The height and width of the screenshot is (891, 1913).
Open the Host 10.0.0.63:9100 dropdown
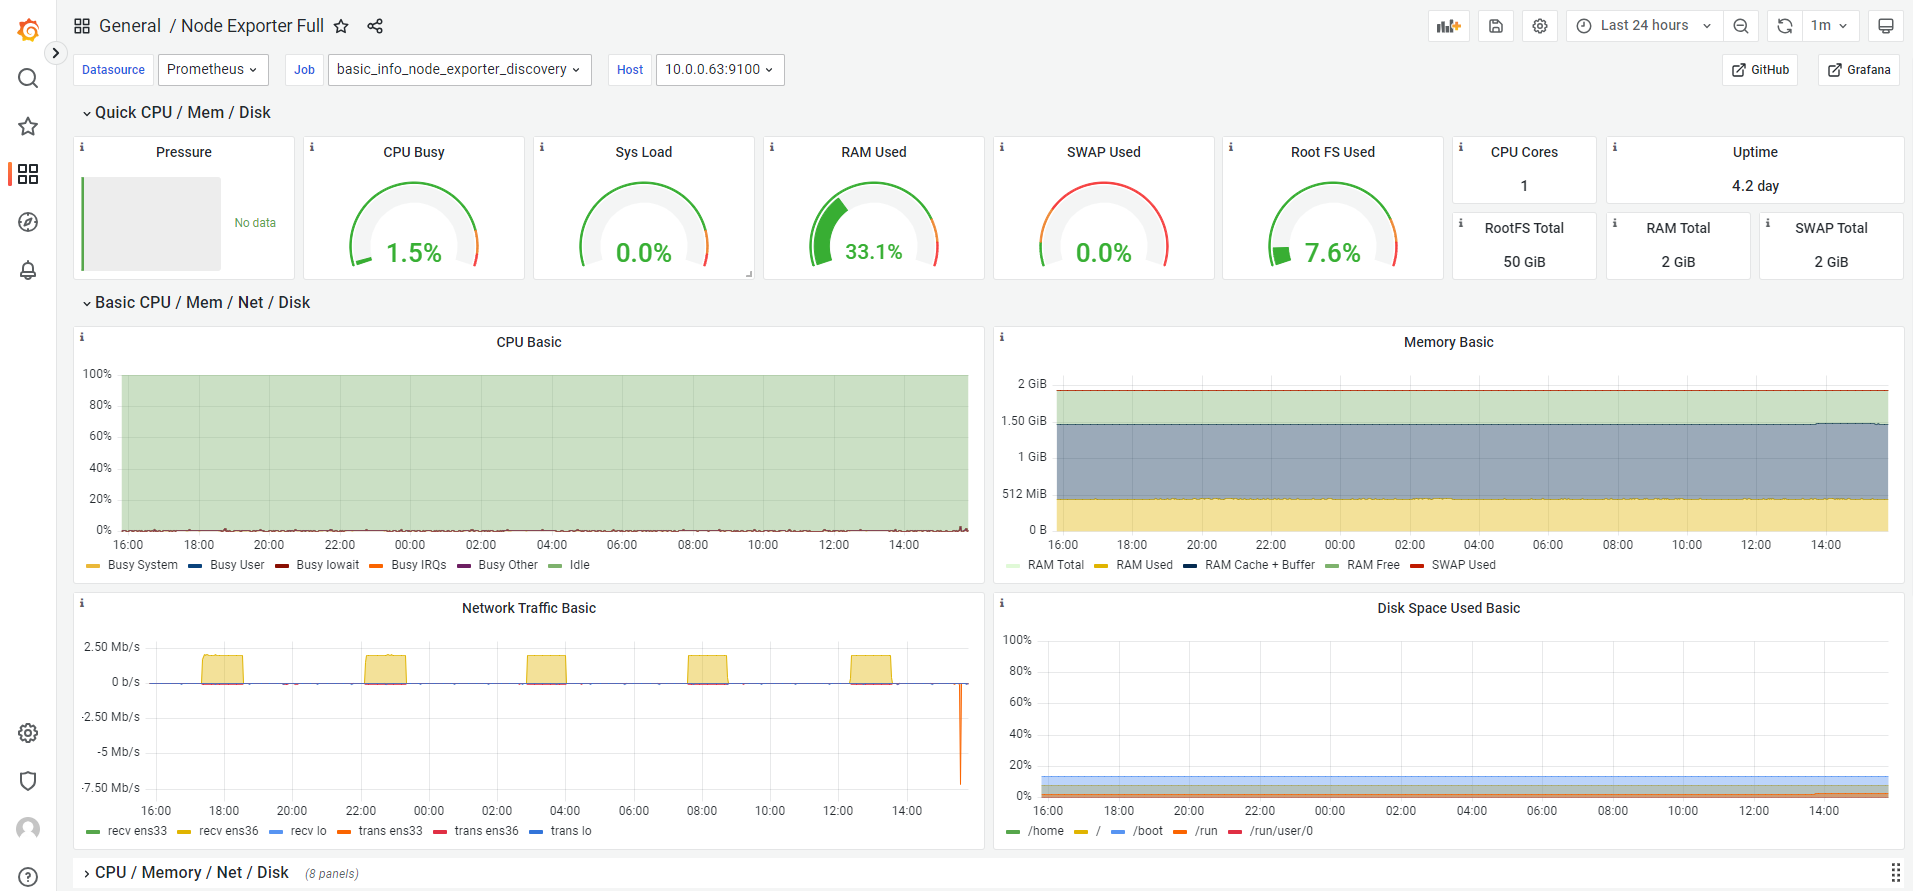coord(720,69)
